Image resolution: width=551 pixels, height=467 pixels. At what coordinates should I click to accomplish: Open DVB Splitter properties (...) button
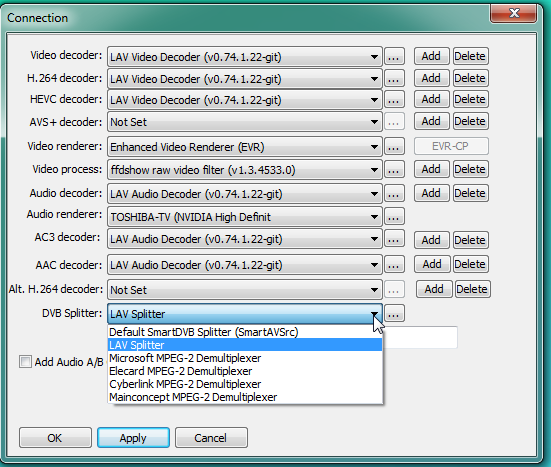pos(394,313)
